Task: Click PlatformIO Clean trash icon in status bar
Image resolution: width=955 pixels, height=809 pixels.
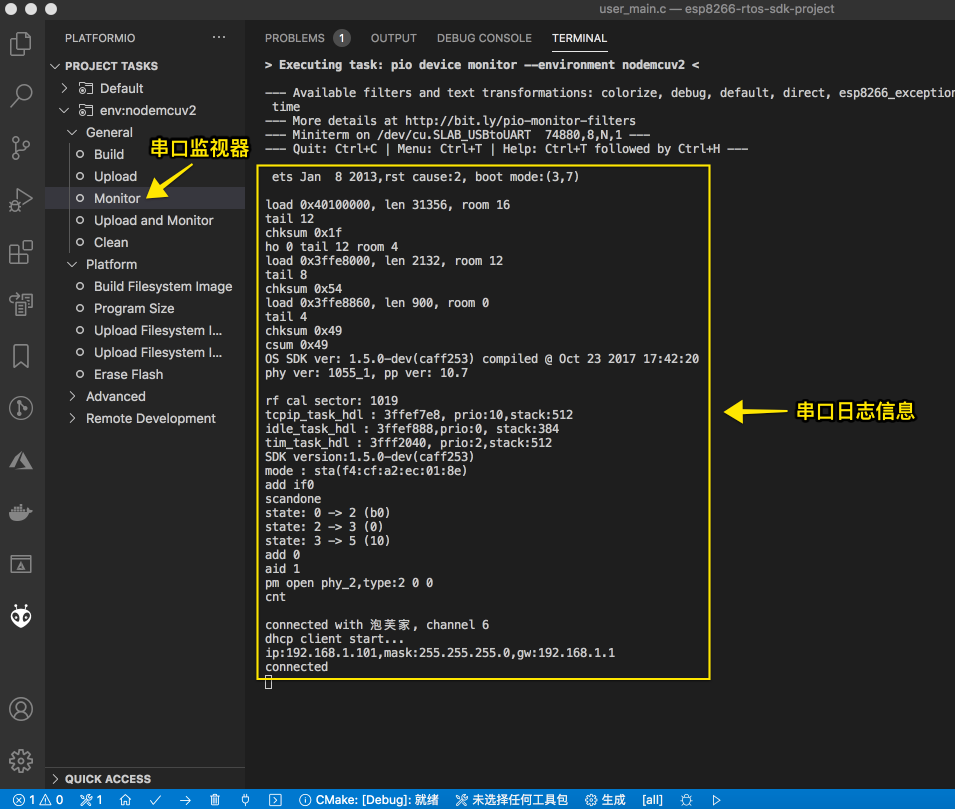Action: (x=215, y=800)
